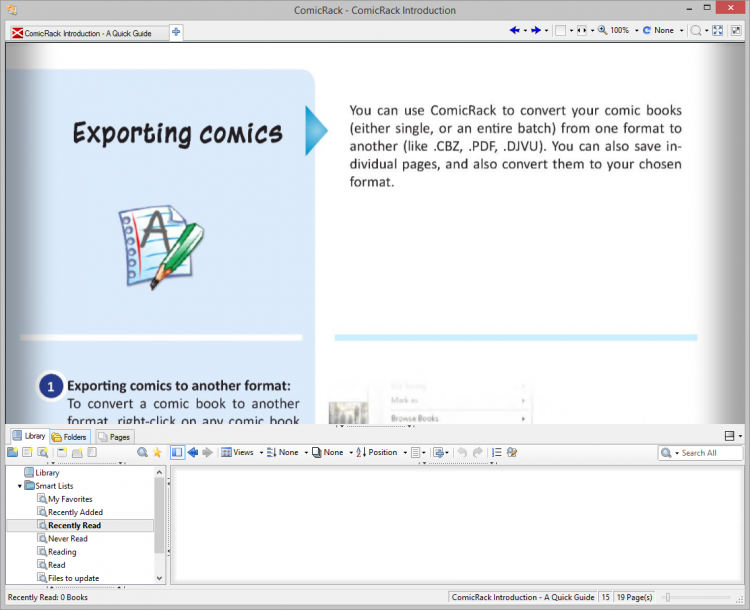
Task: Open the 100% zoom dropdown
Action: pos(636,31)
